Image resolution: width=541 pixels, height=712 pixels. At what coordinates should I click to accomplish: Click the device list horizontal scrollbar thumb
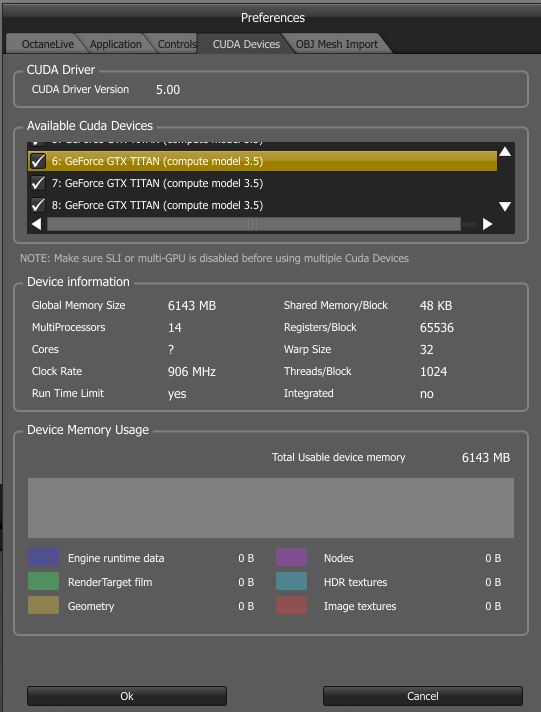click(x=254, y=224)
